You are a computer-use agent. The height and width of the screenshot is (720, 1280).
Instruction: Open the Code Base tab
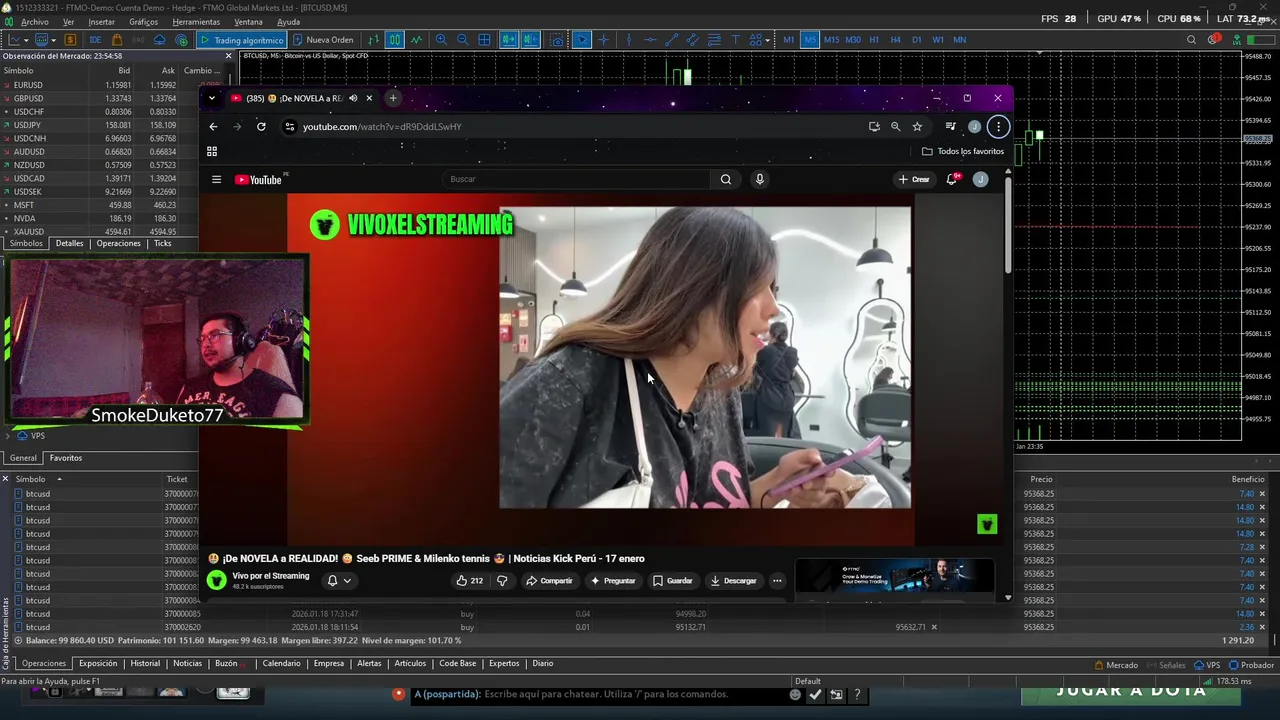(457, 663)
